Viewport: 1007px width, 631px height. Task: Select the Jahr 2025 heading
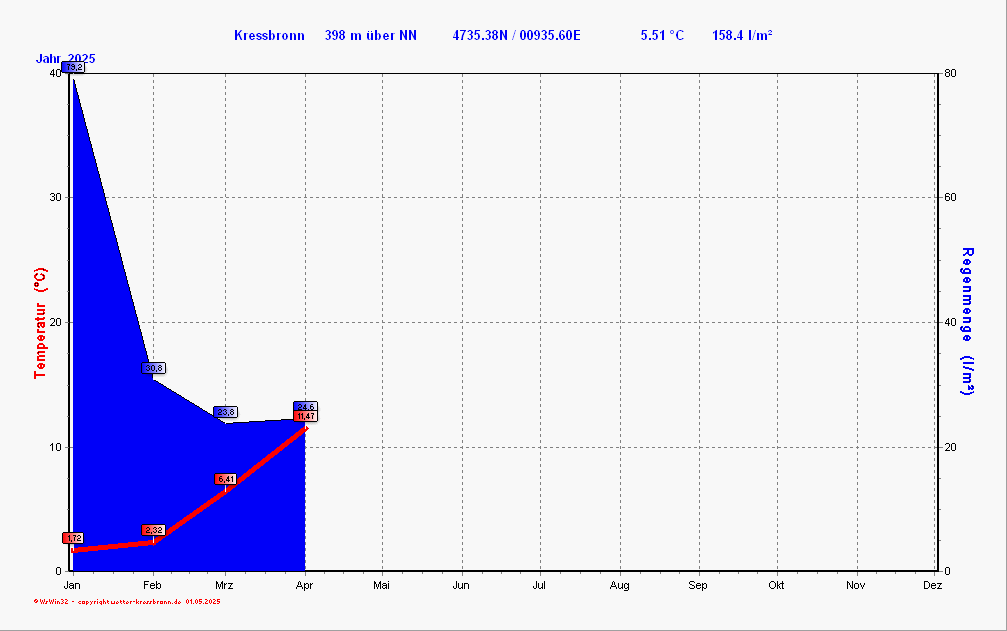tap(66, 58)
